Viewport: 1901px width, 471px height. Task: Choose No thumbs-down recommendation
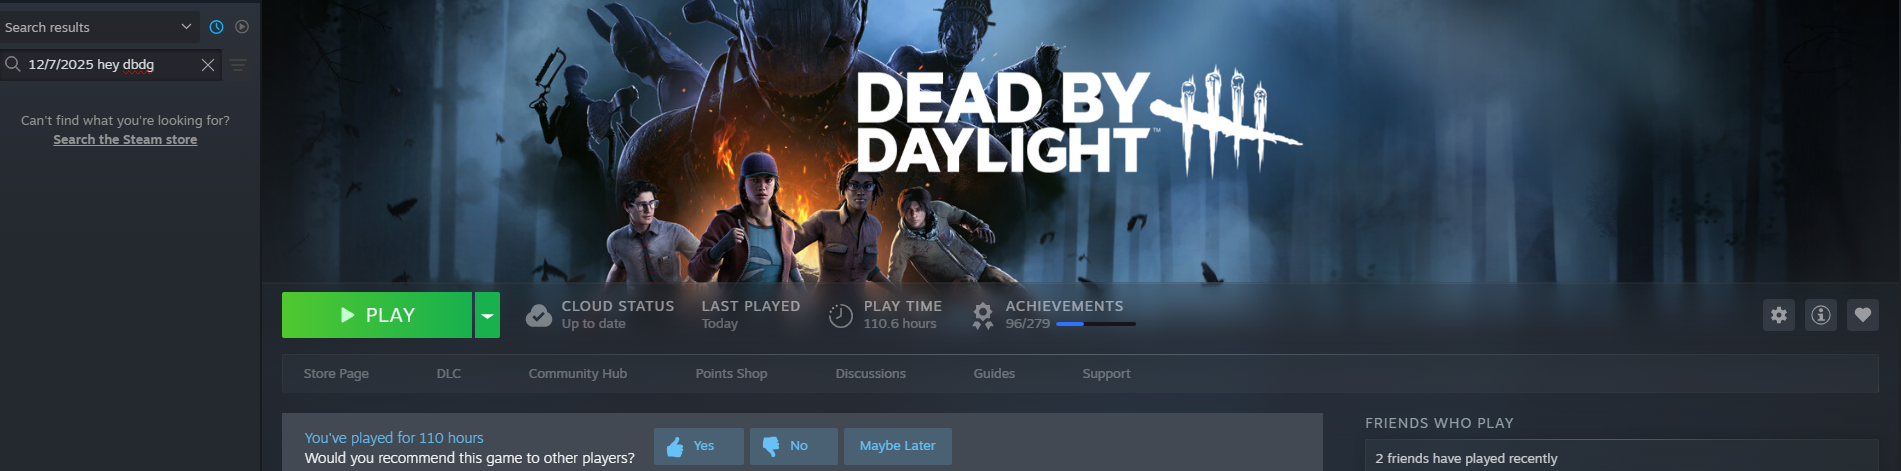794,446
